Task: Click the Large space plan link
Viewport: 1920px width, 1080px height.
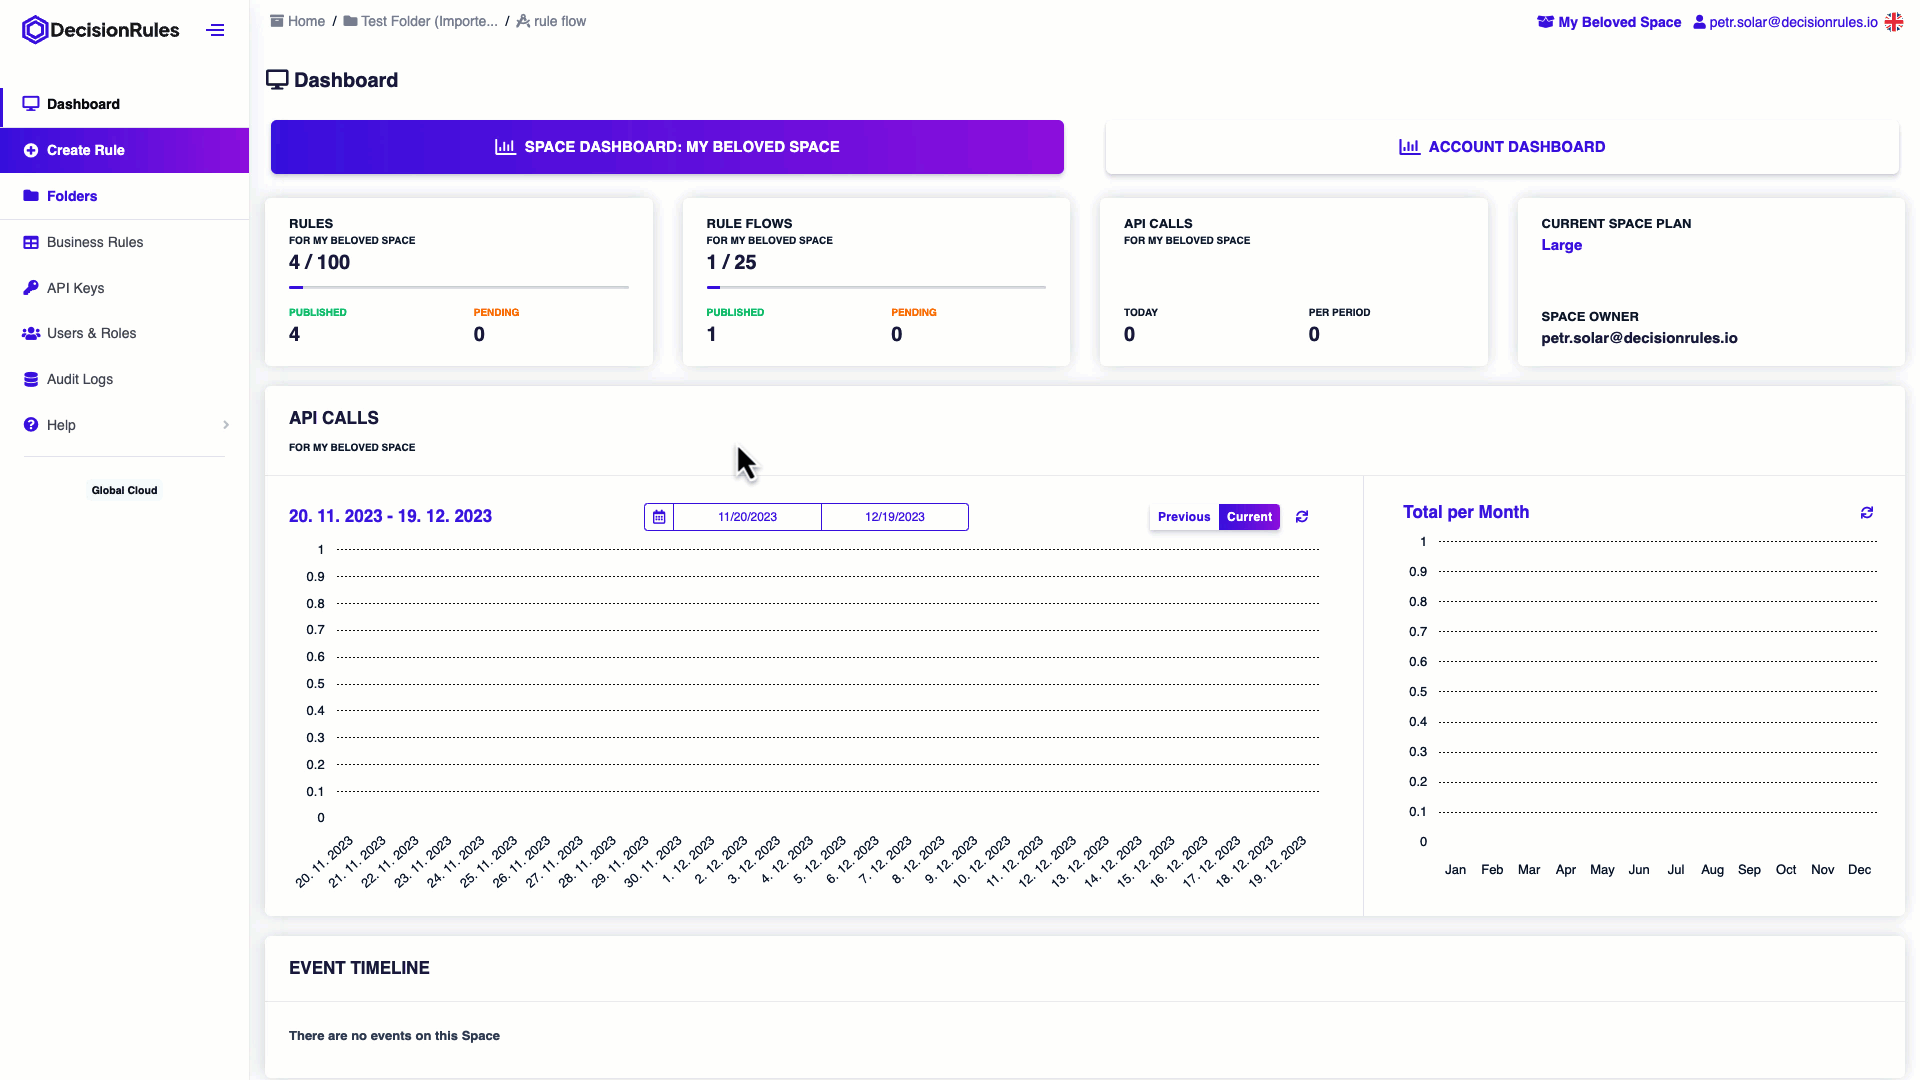Action: pos(1561,245)
